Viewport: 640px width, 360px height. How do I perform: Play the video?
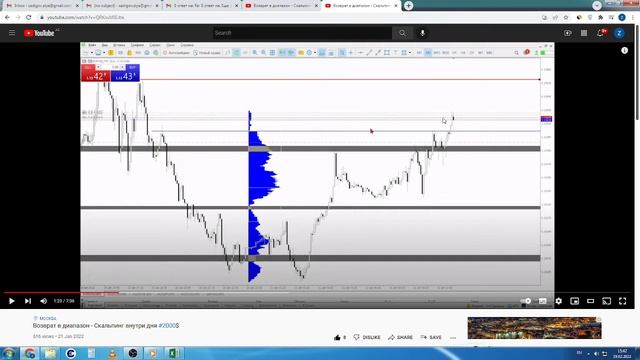tap(11, 301)
